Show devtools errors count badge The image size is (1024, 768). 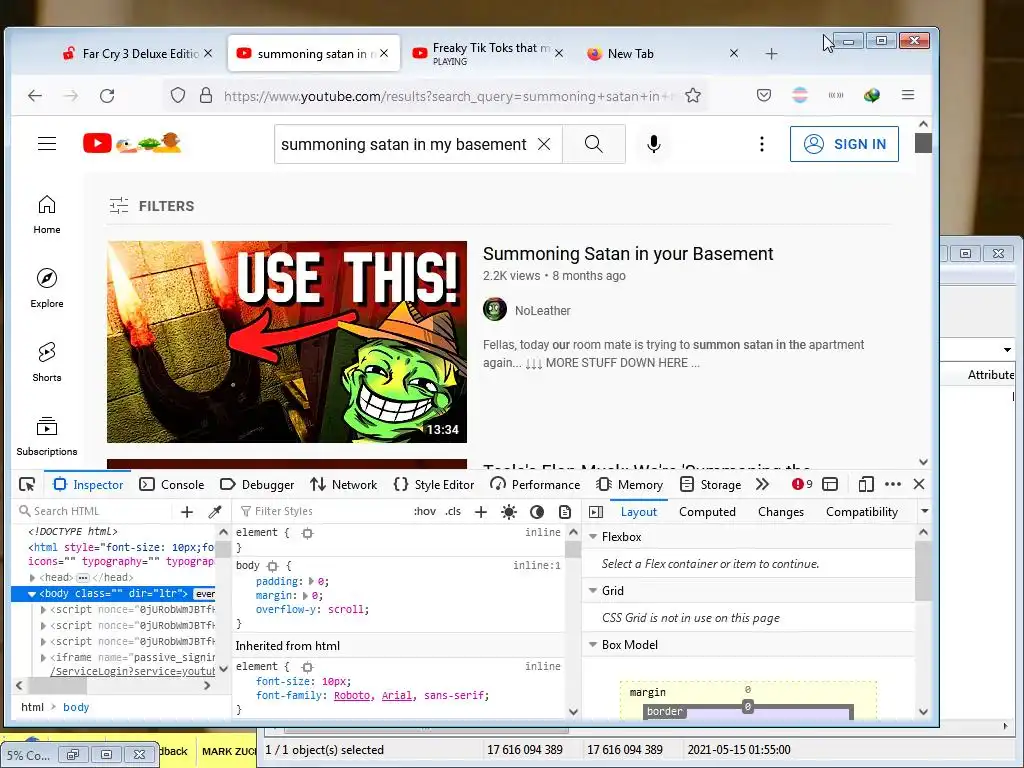pos(802,485)
